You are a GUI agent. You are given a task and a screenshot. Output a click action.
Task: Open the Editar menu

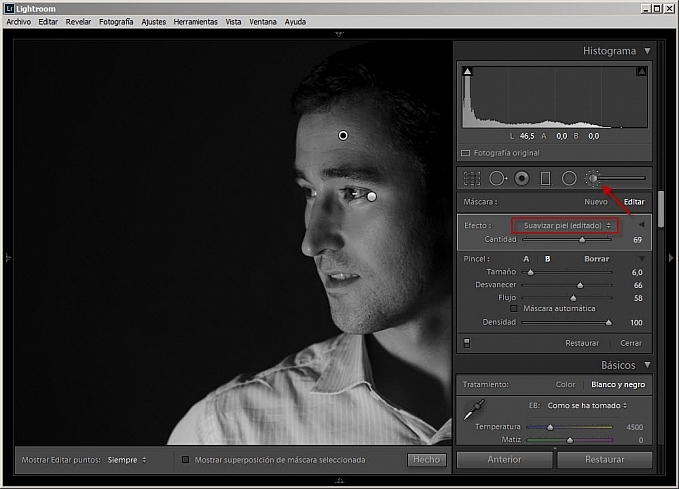pyautogui.click(x=48, y=22)
